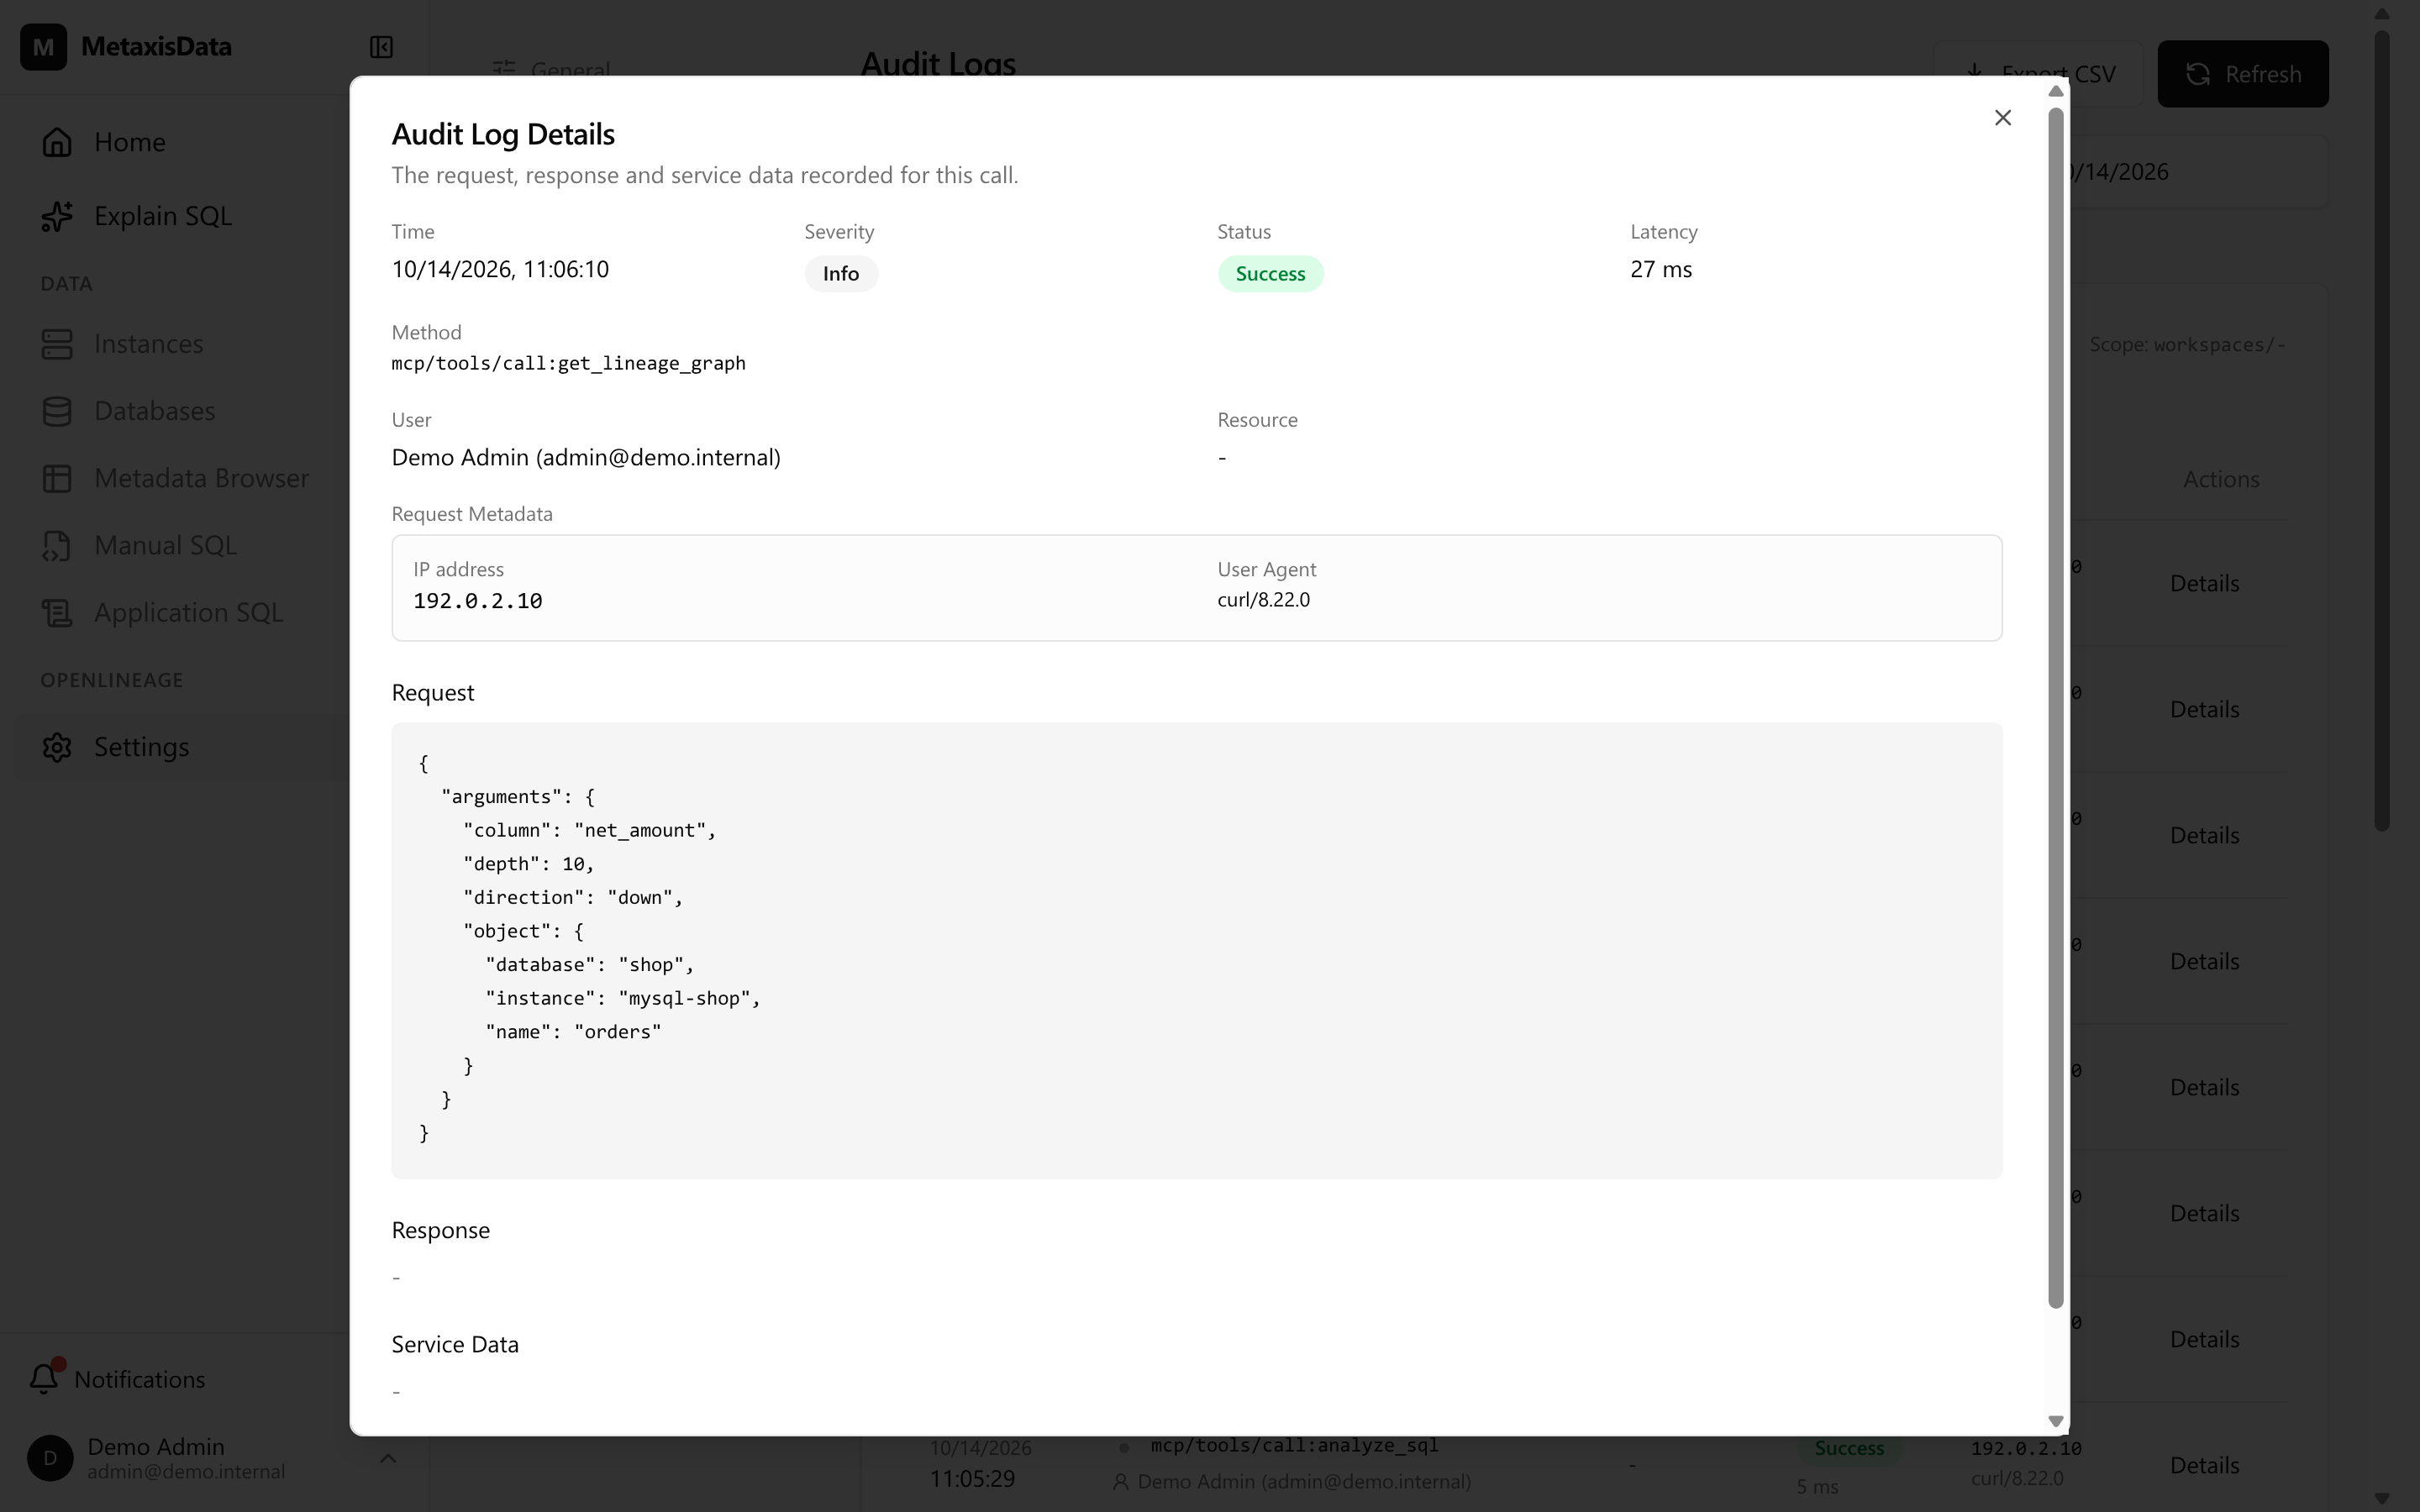The height and width of the screenshot is (1512, 2420).
Task: Open the Explain SQL sparkle icon
Action: click(x=57, y=216)
